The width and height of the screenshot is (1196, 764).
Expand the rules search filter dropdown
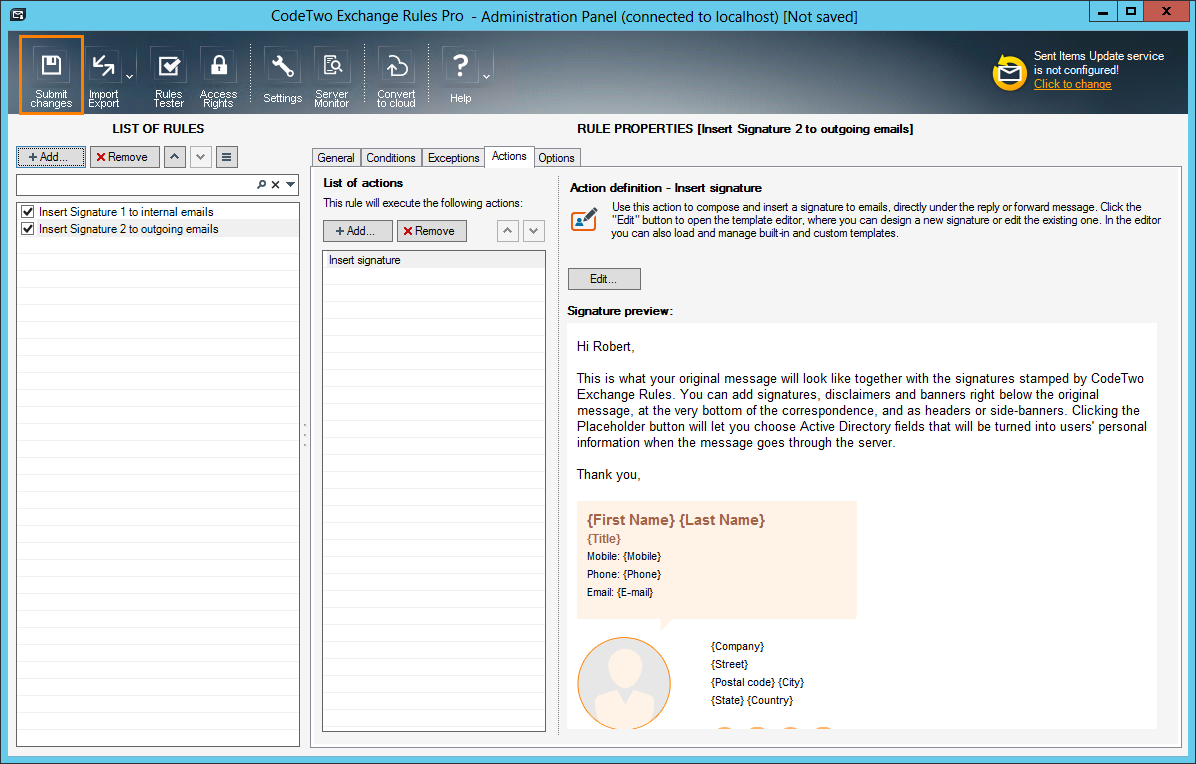(291, 185)
